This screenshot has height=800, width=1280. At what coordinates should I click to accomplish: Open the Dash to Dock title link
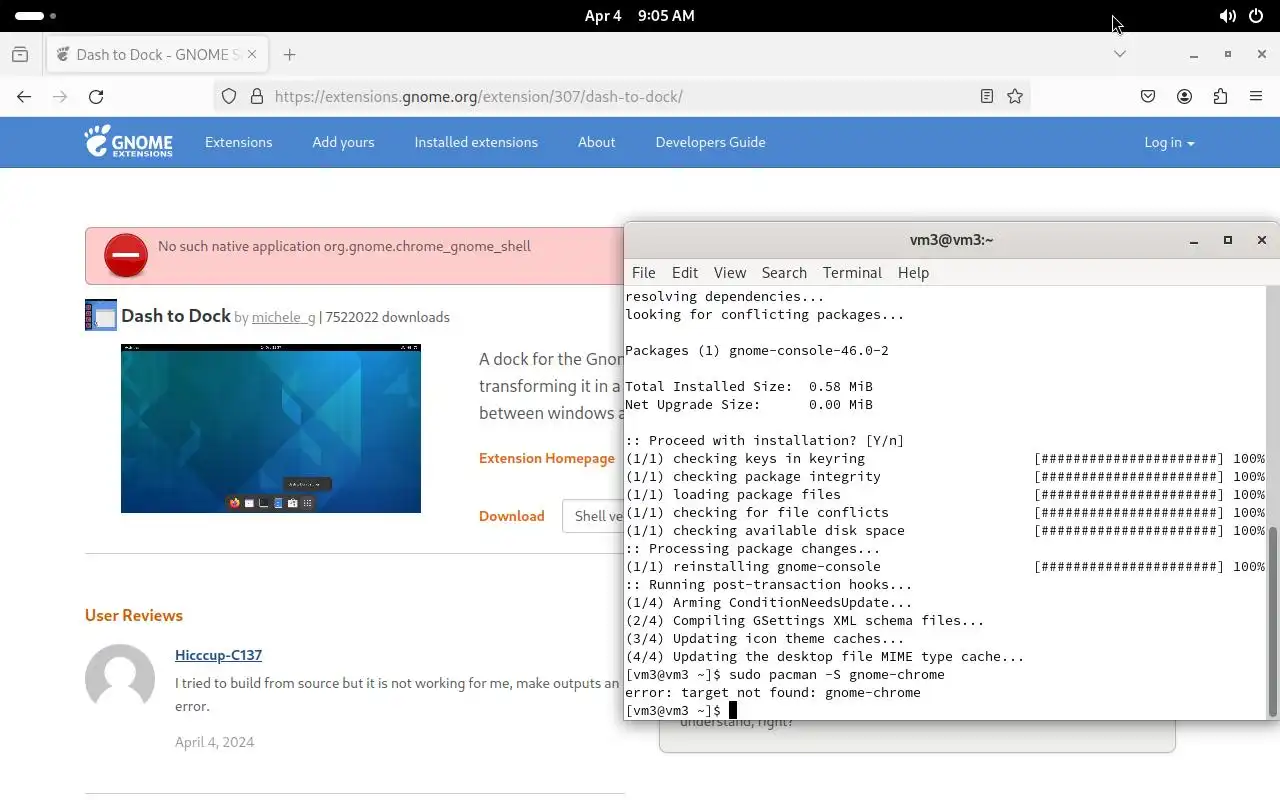tap(176, 316)
